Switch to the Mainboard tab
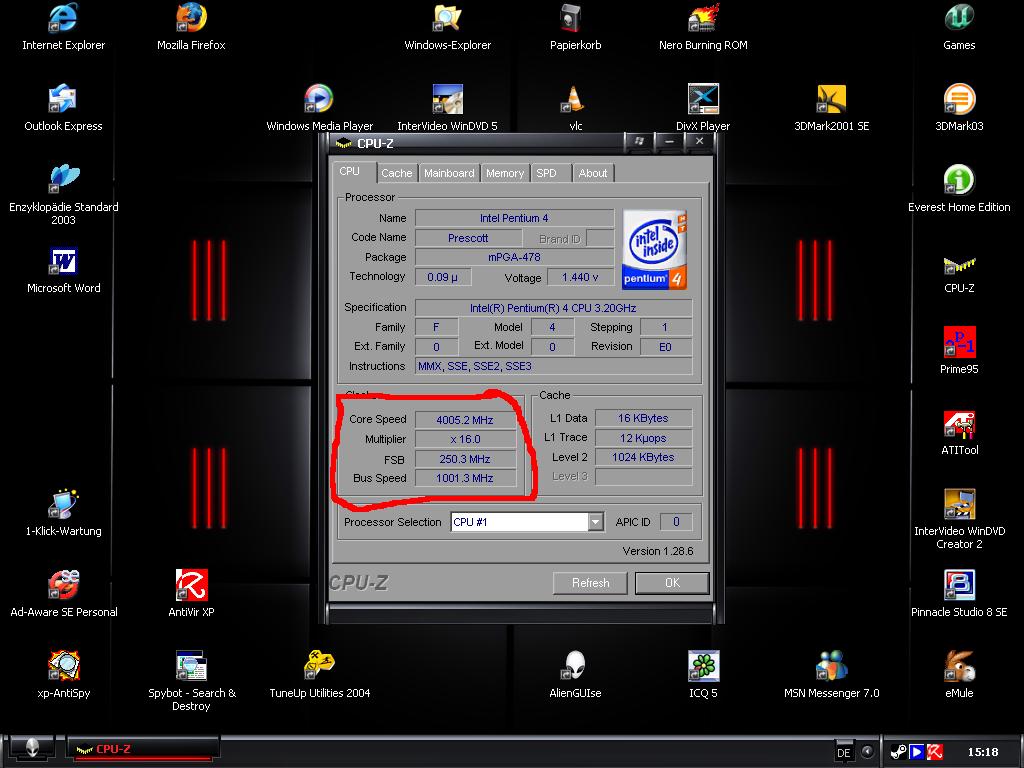The height and width of the screenshot is (768, 1024). click(449, 173)
